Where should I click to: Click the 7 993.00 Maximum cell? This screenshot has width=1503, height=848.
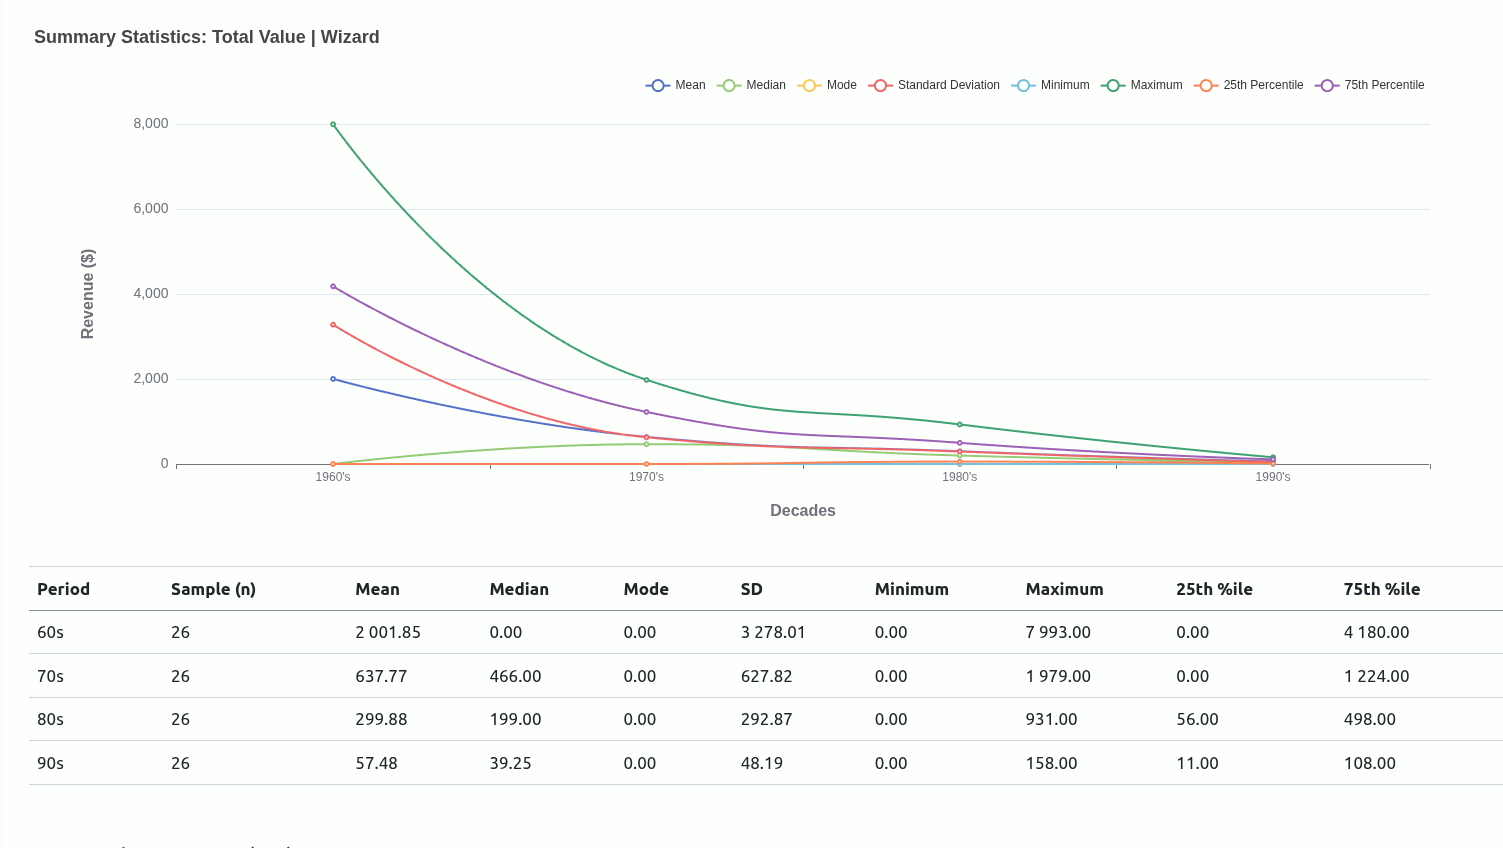click(x=1058, y=632)
